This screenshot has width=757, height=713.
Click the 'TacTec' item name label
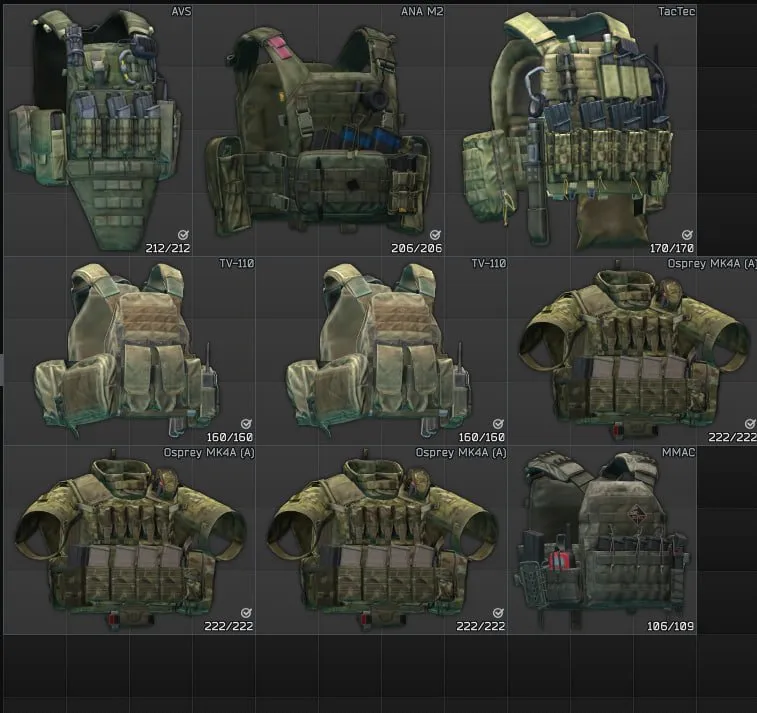676,11
